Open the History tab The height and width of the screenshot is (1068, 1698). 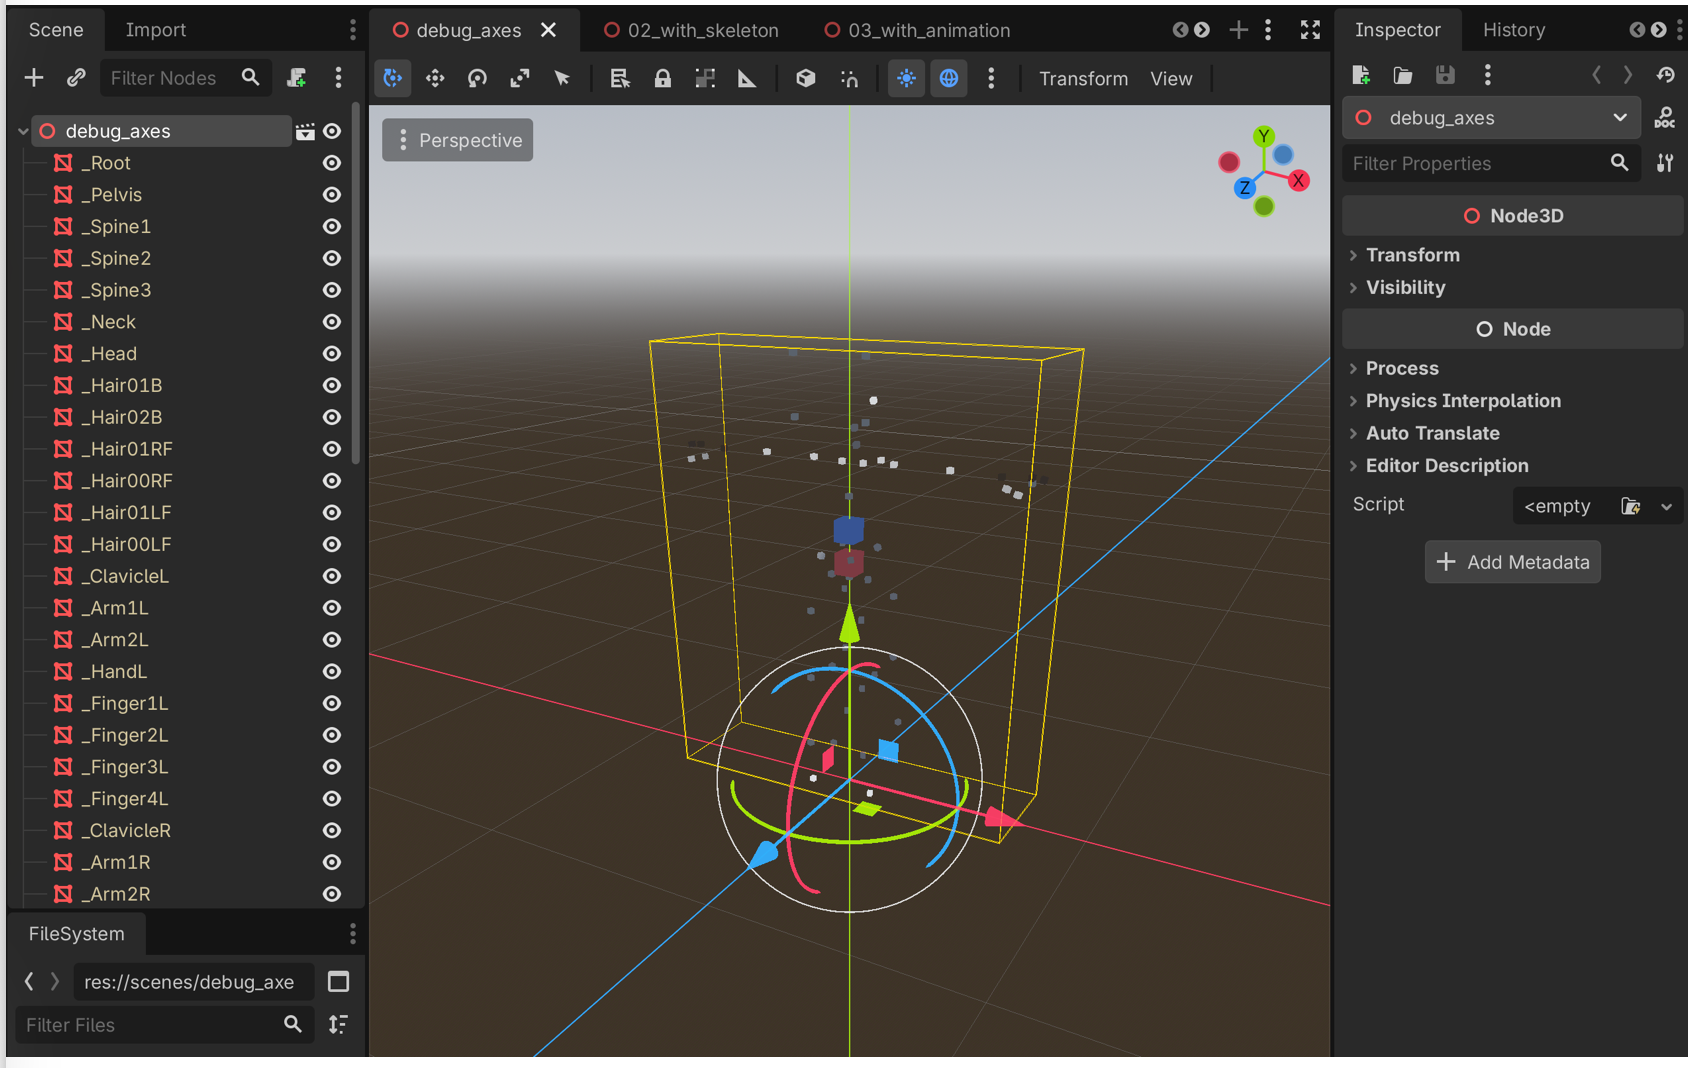pyautogui.click(x=1513, y=30)
